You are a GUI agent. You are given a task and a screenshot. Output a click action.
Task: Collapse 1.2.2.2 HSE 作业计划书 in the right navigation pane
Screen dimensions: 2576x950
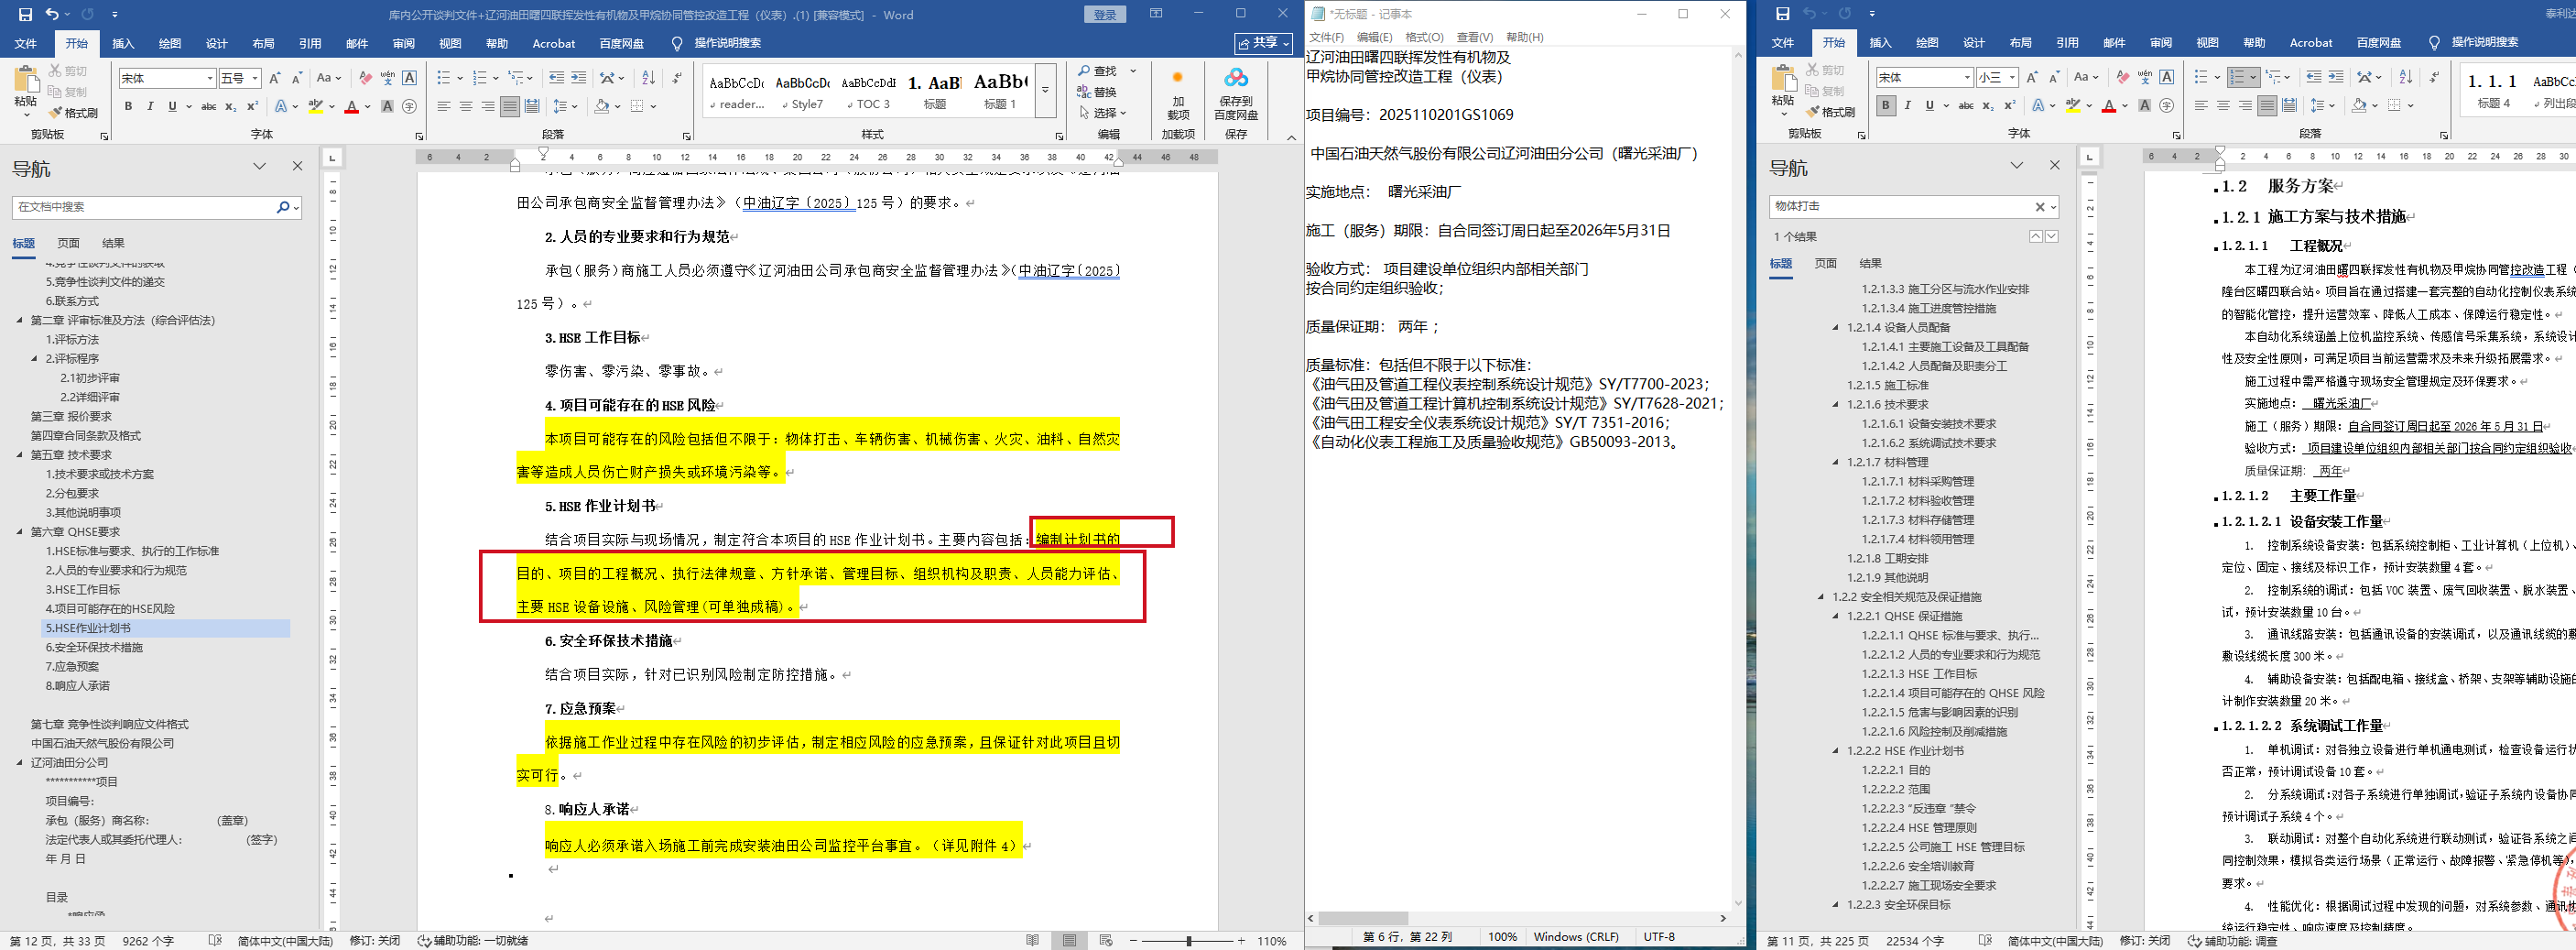tap(1835, 751)
